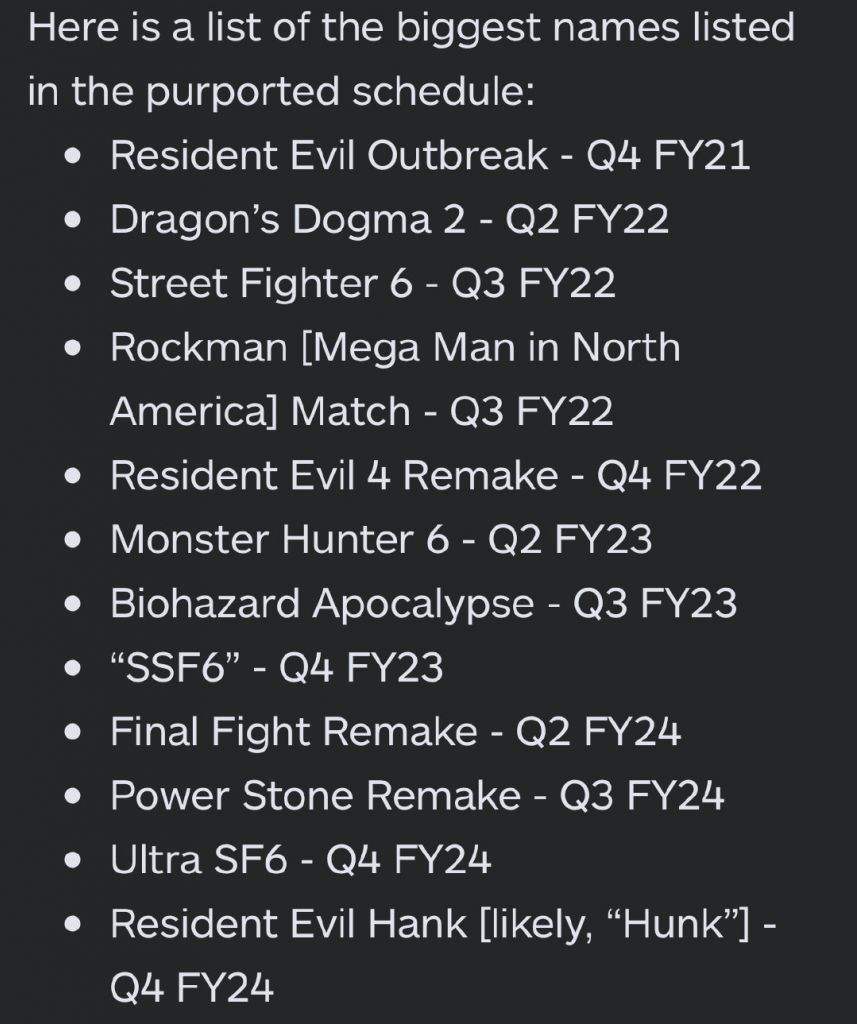Select the Rockman Mega Man Match entry
Screen dimensions: 857x1024
coord(395,379)
